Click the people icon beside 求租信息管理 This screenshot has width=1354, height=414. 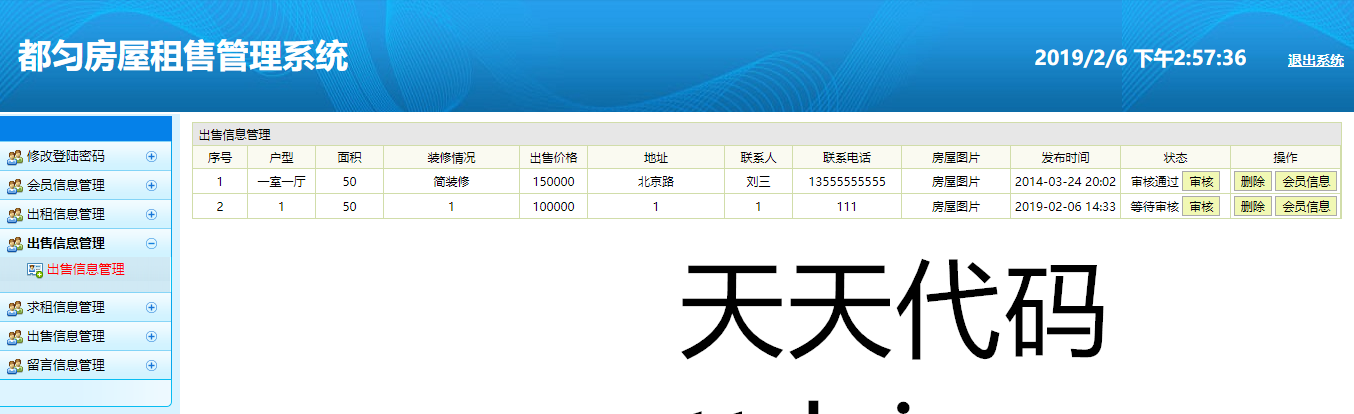(x=15, y=308)
